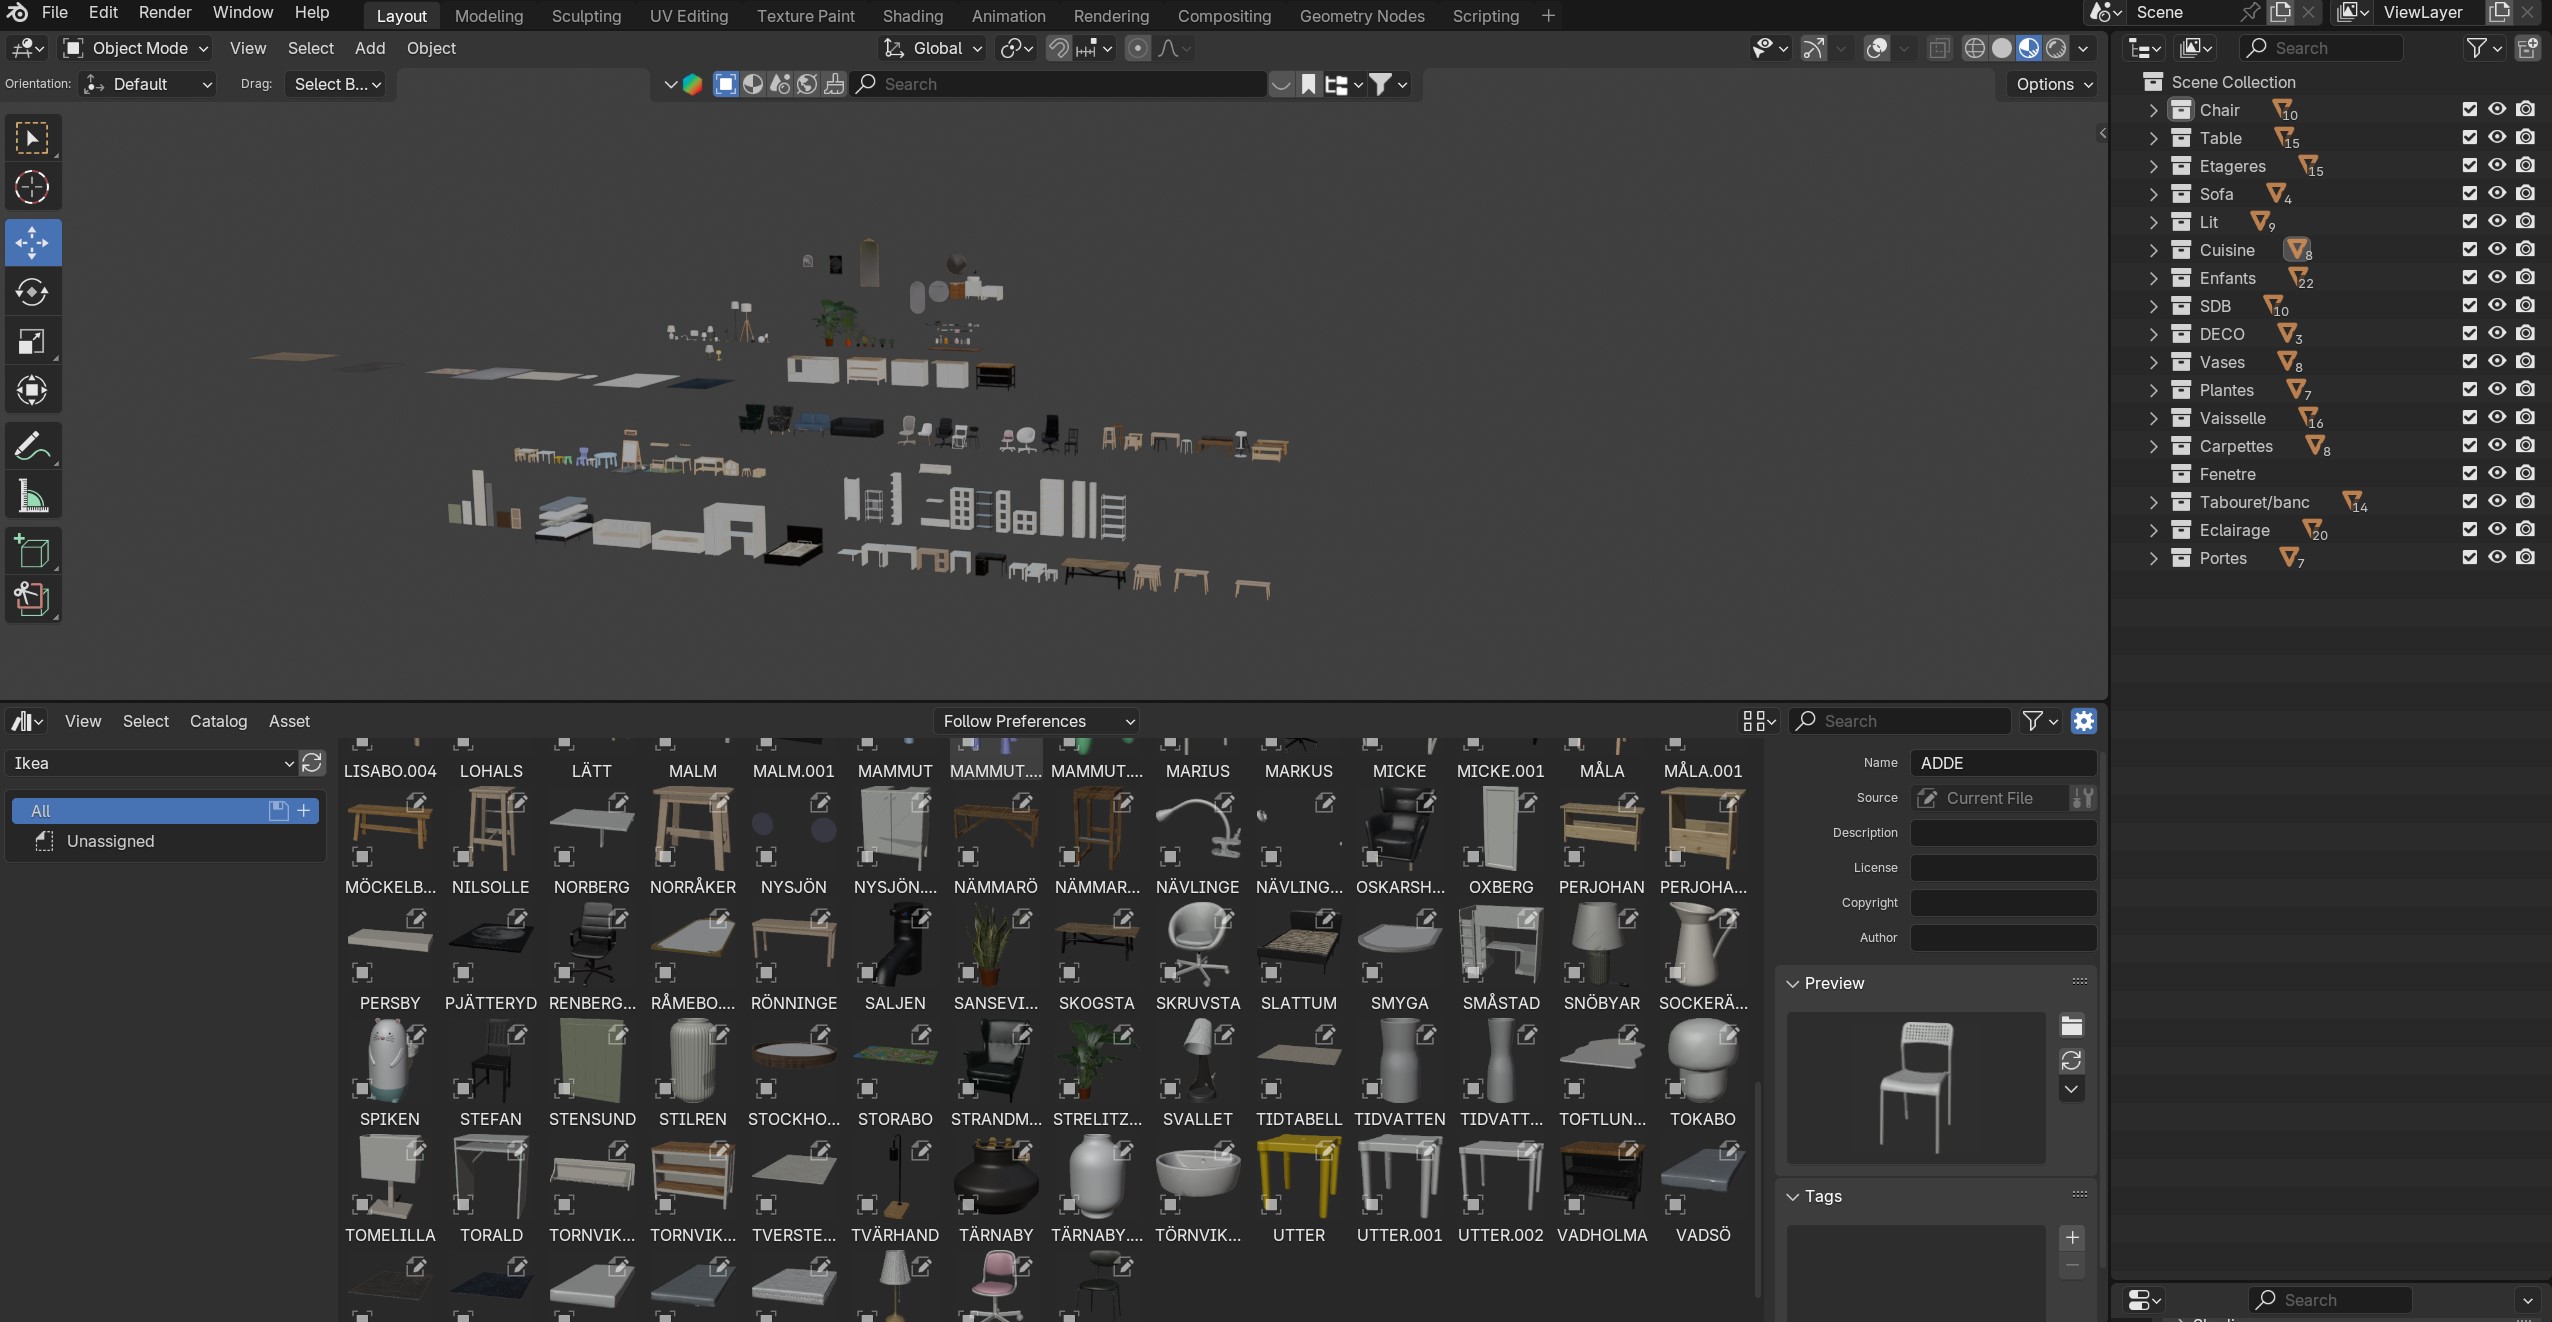Disable render for Plantes collection
Viewport: 2552px width, 1322px height.
(x=2525, y=389)
